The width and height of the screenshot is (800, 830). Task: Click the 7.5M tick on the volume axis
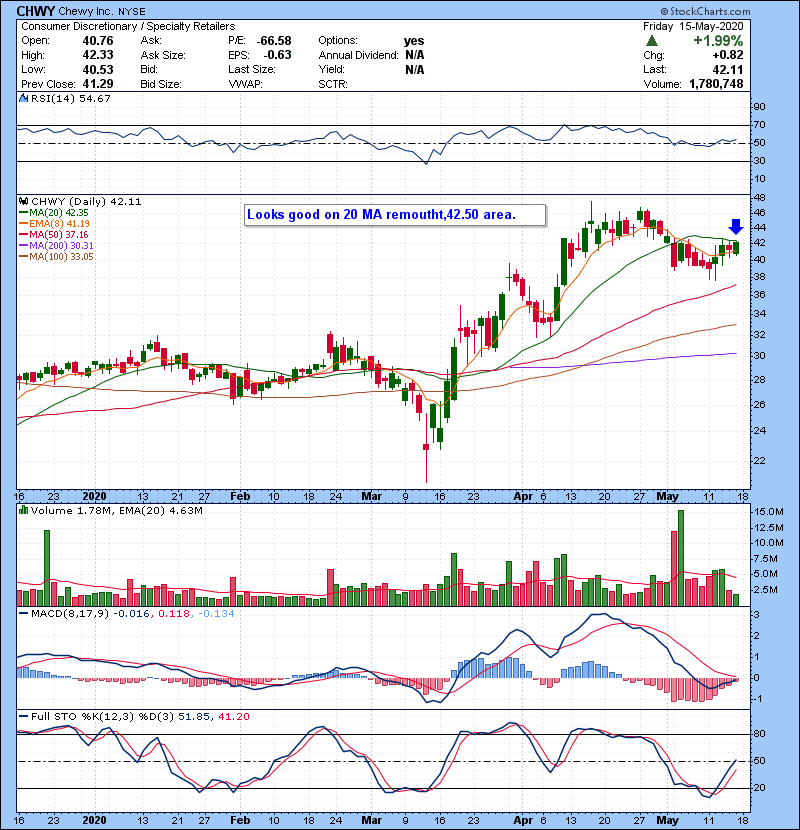766,559
